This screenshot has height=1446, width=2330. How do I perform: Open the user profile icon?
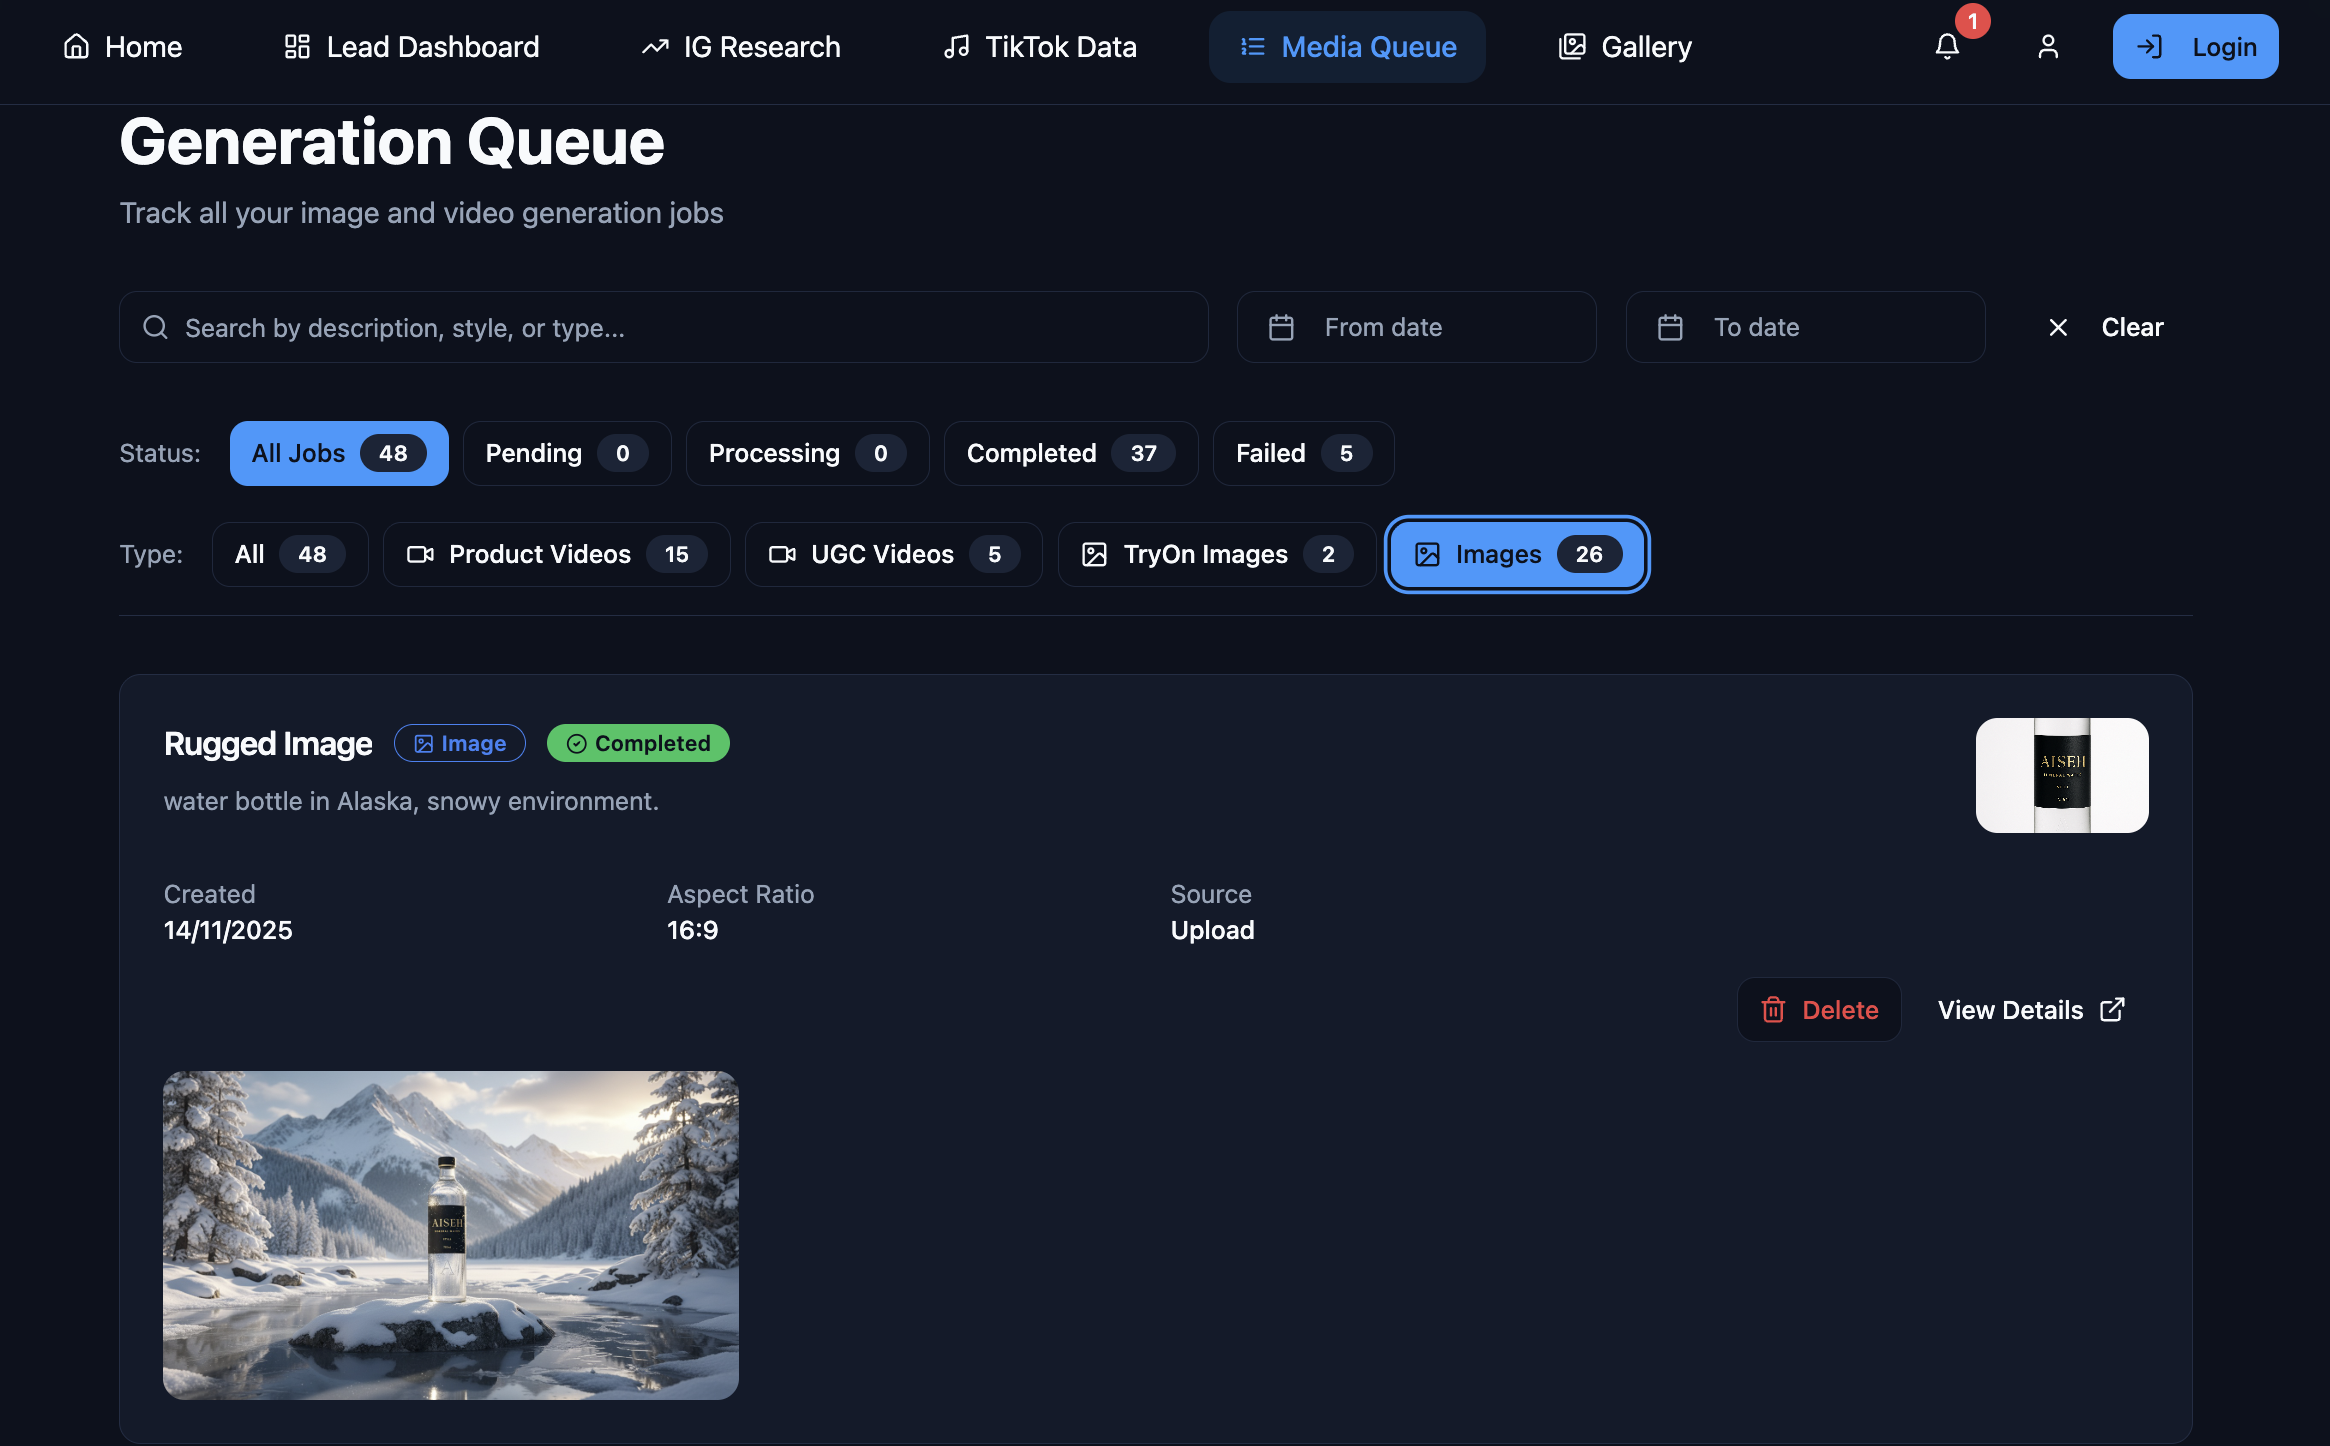pyautogui.click(x=2047, y=46)
